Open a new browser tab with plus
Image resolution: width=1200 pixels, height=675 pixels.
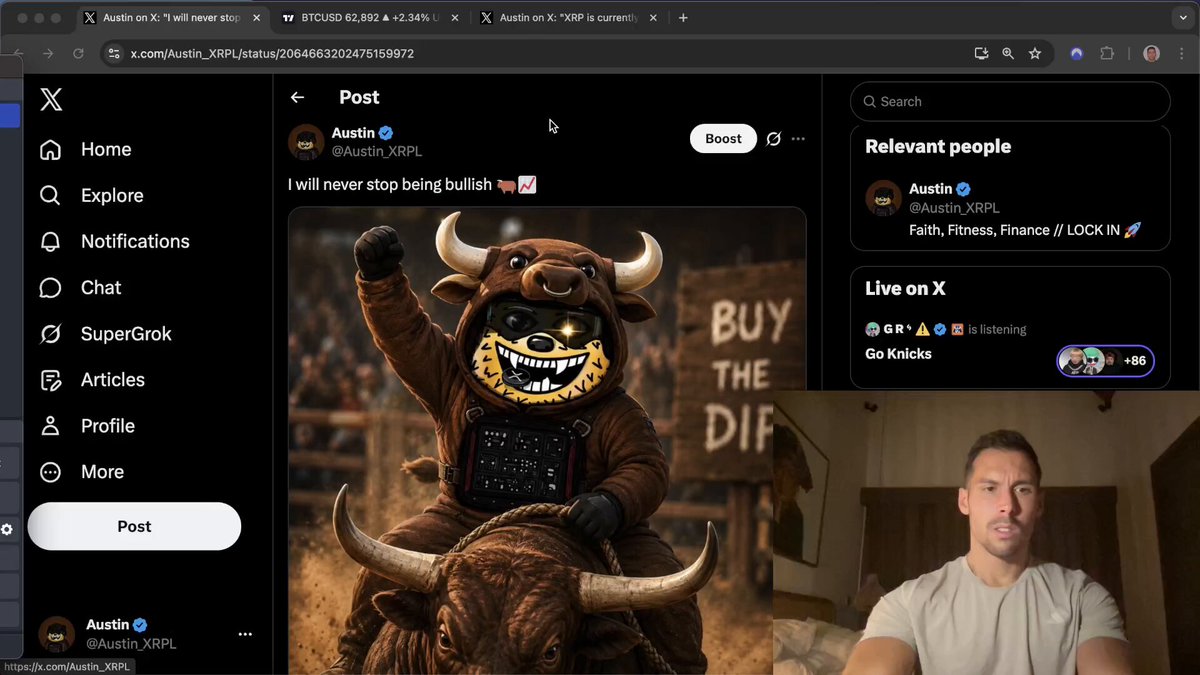[x=684, y=18]
